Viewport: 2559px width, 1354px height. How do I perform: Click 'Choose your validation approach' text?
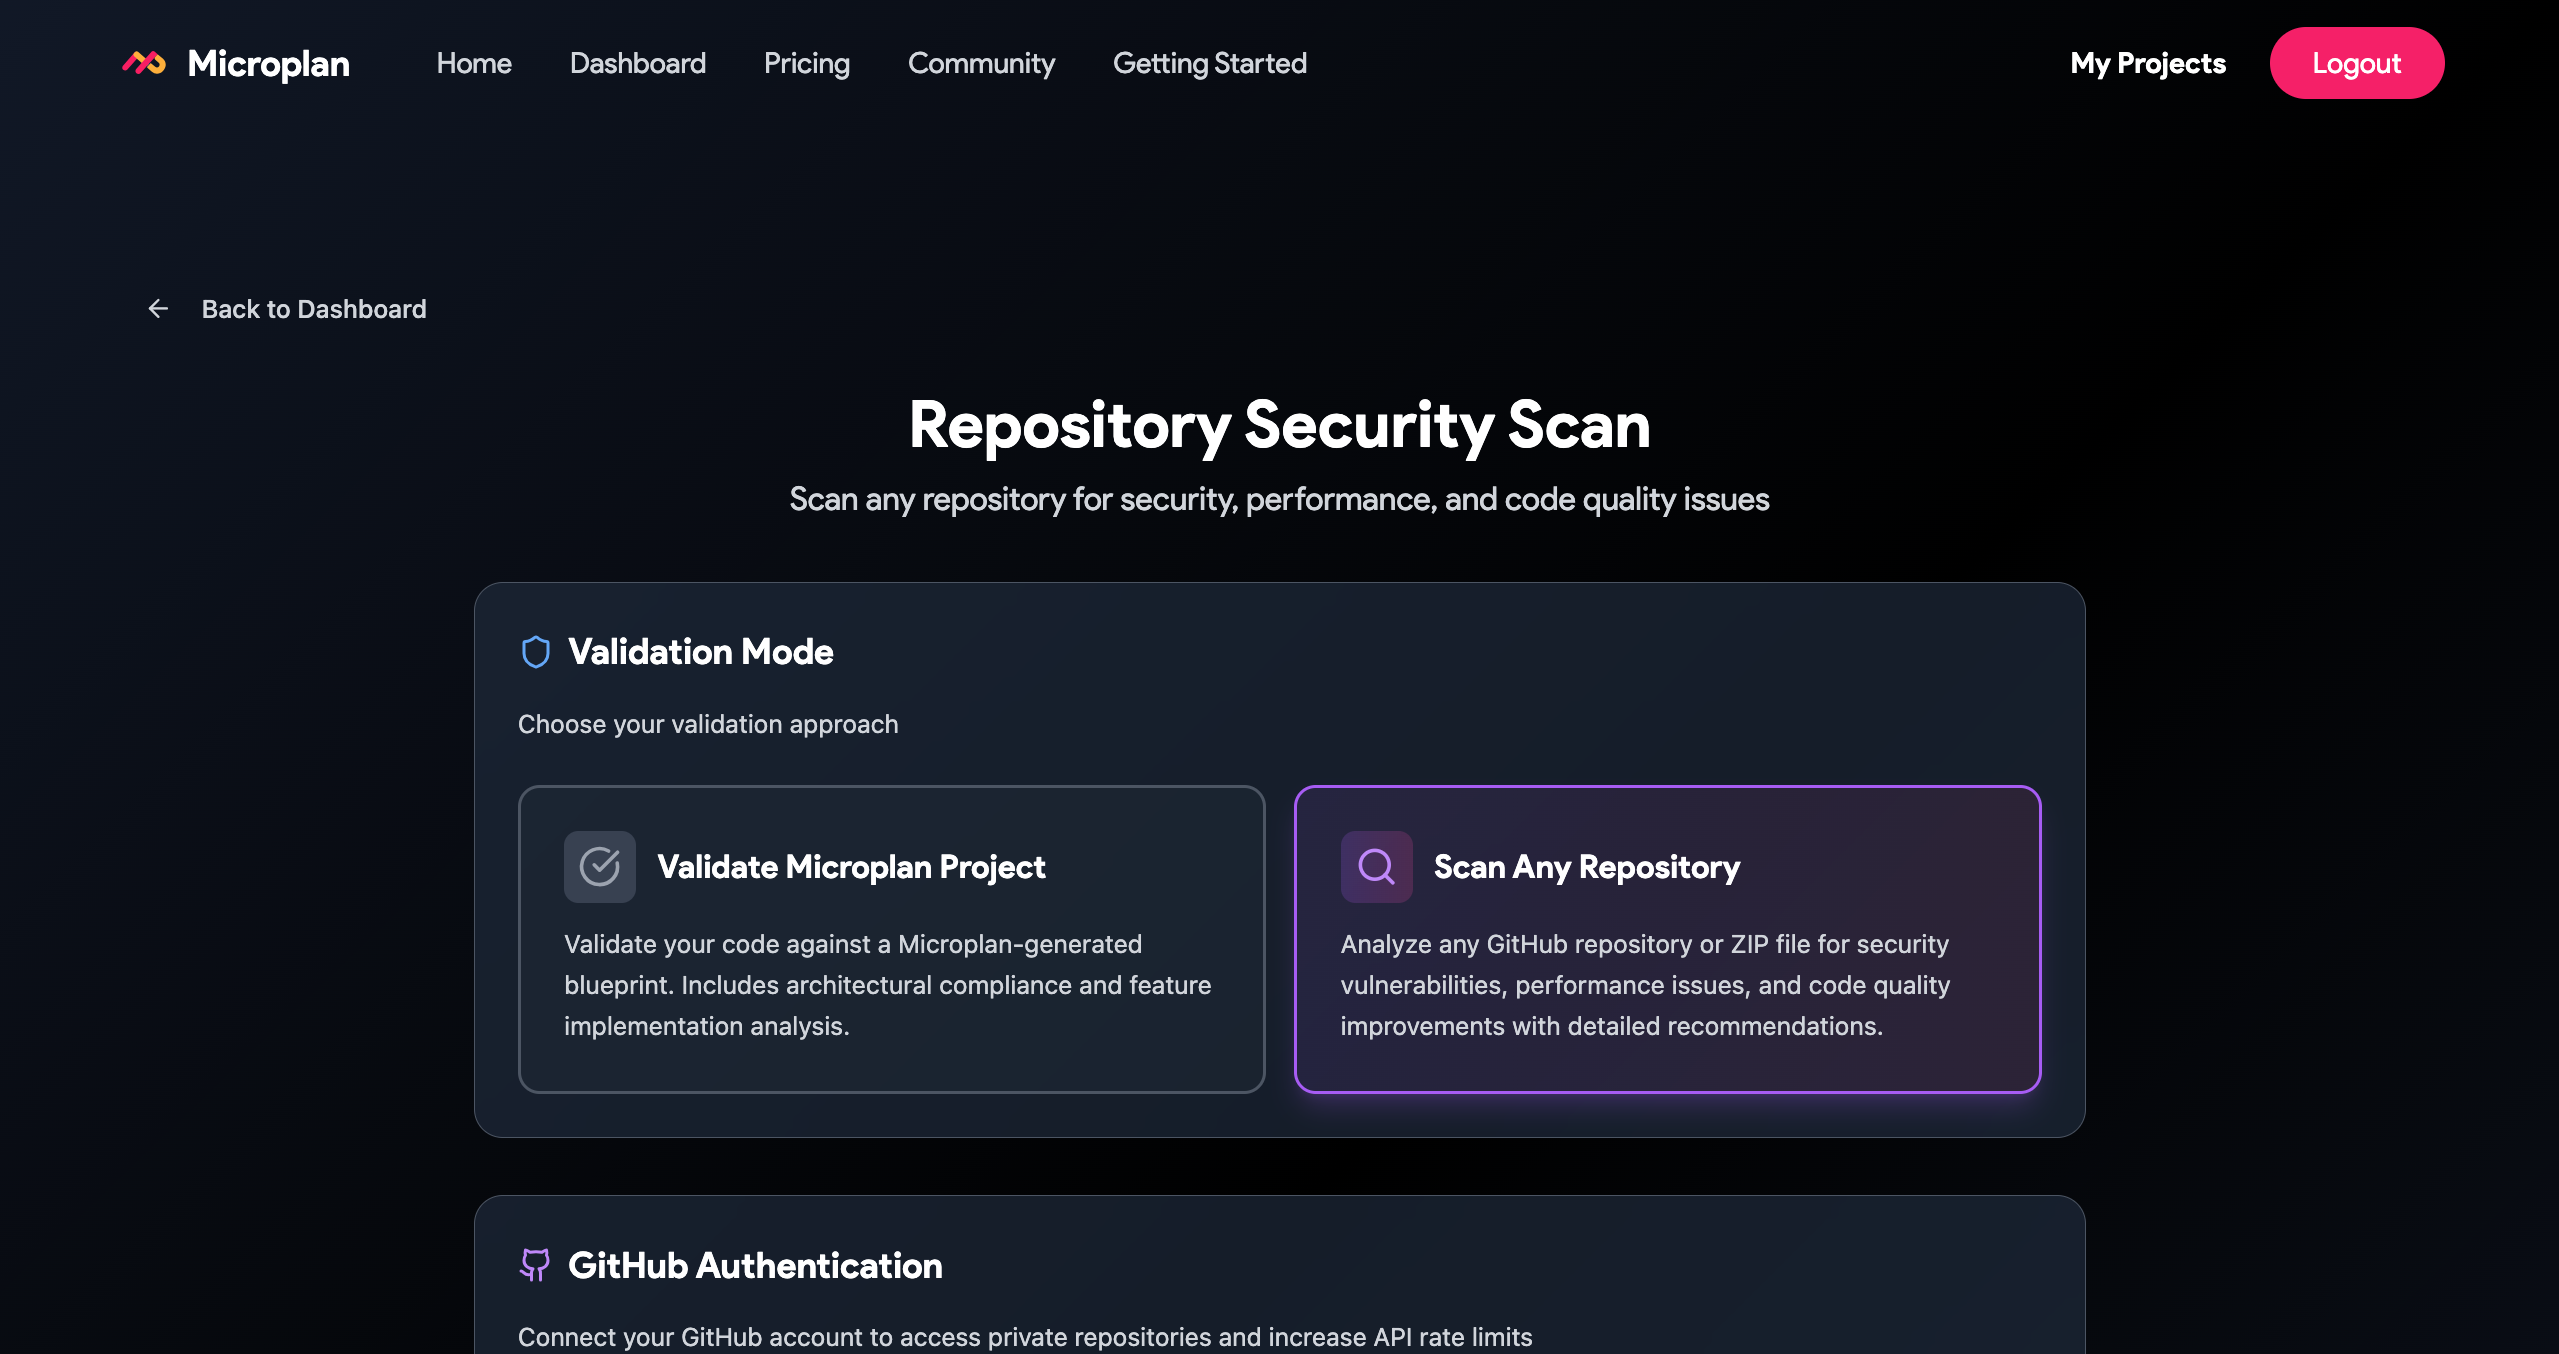(708, 724)
